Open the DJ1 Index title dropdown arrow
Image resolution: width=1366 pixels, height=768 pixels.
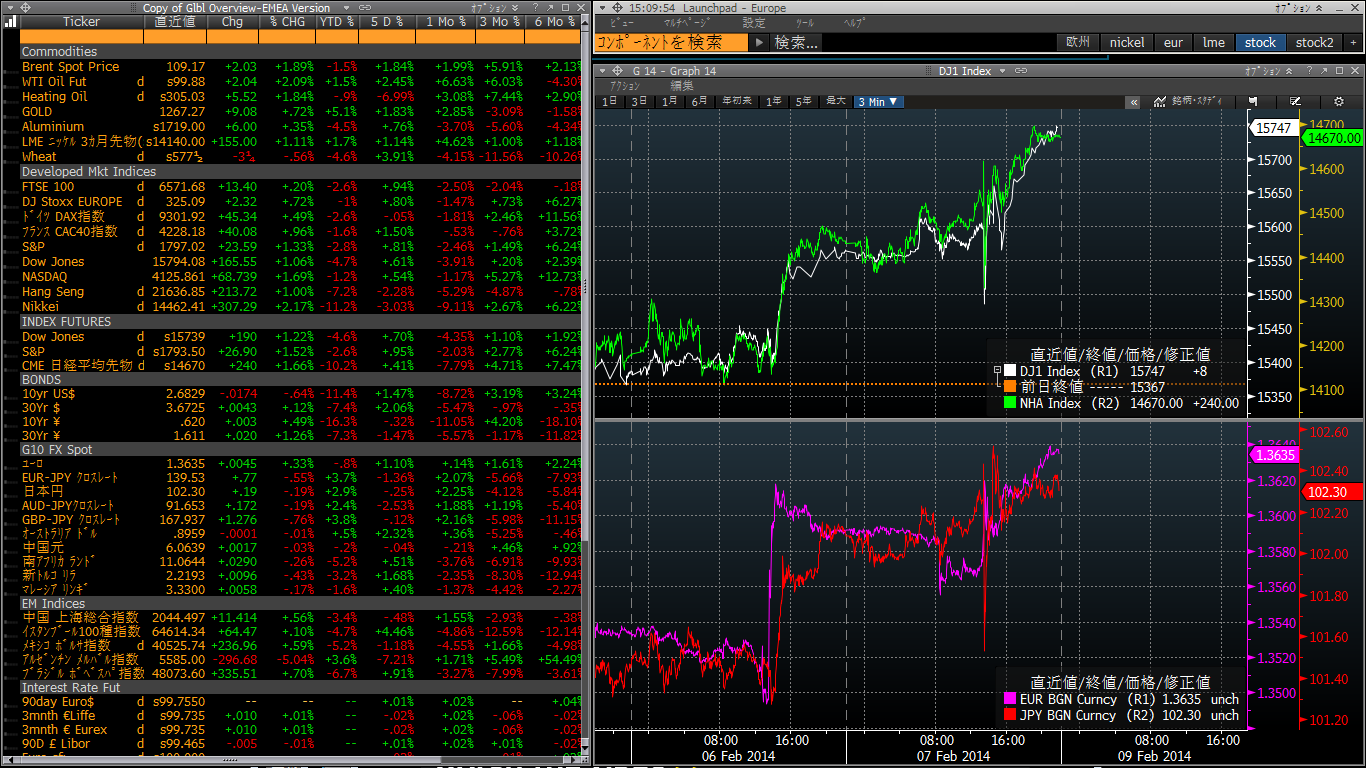tap(1003, 71)
